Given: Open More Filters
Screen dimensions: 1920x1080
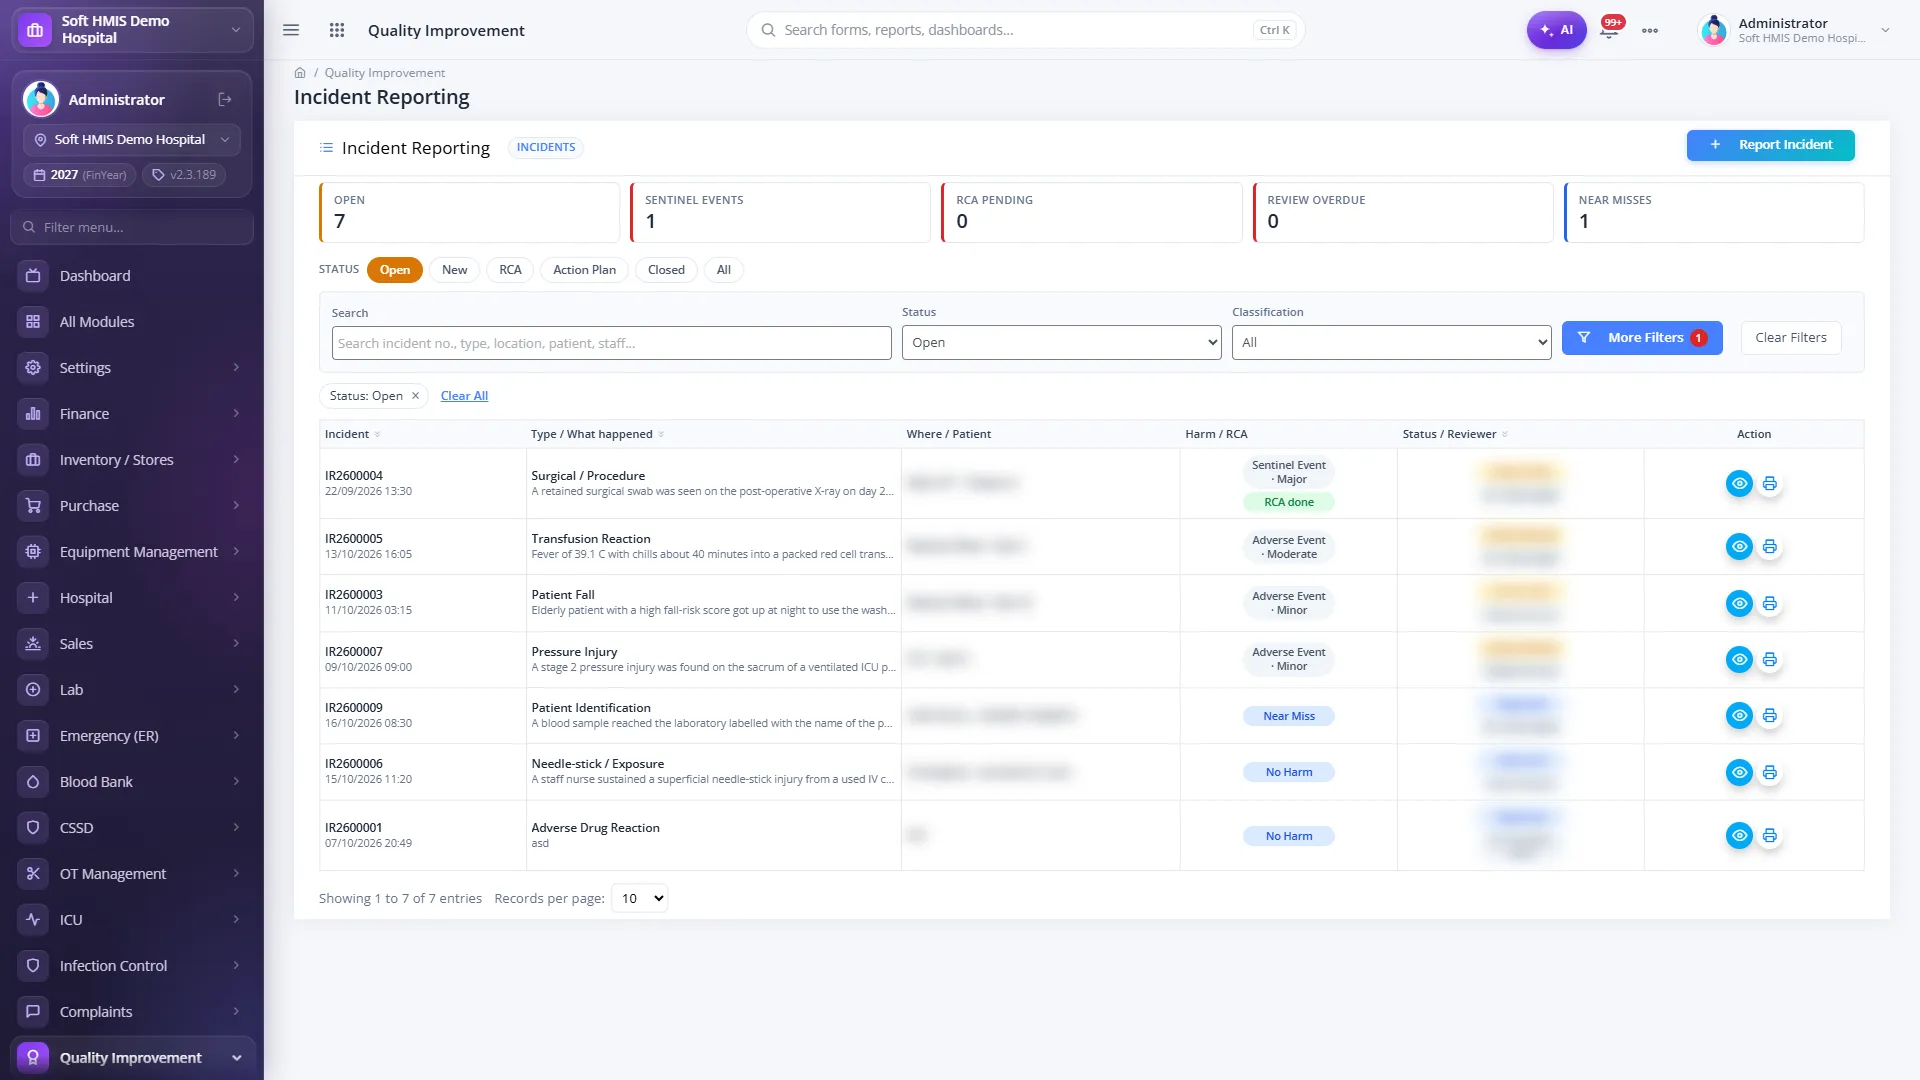Looking at the screenshot, I should [x=1642, y=338].
